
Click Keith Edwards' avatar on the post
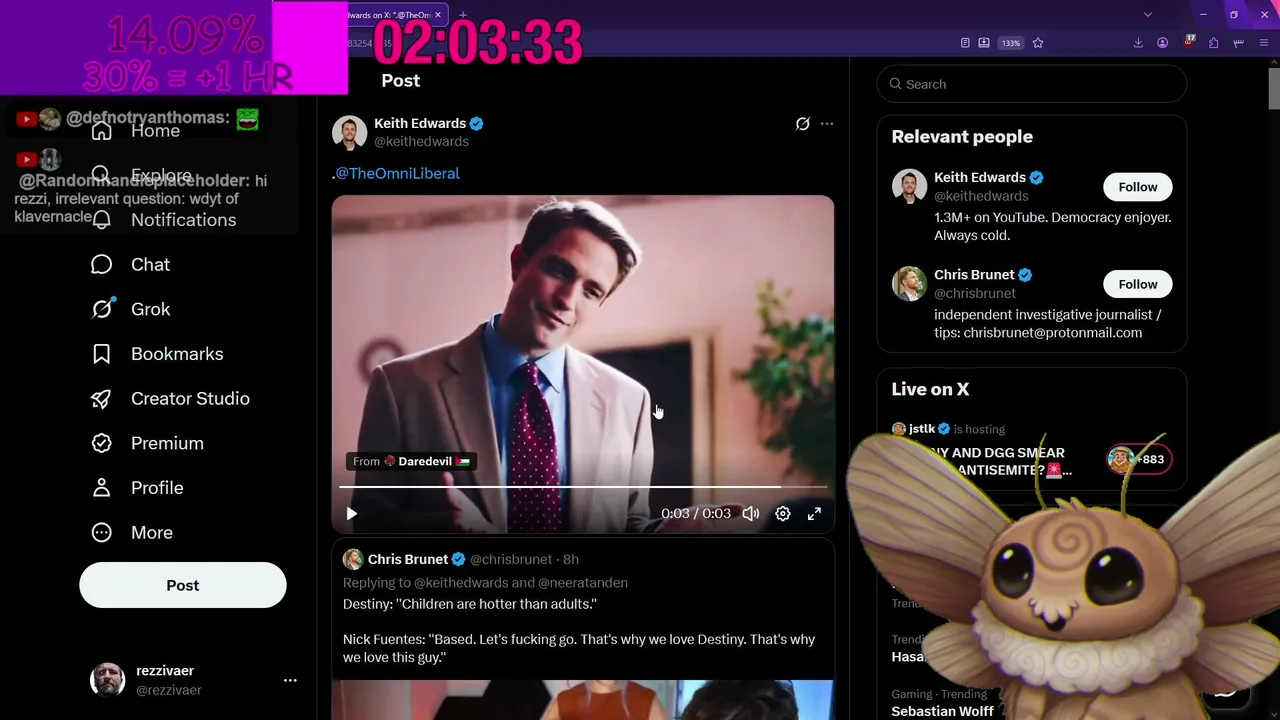tap(350, 133)
